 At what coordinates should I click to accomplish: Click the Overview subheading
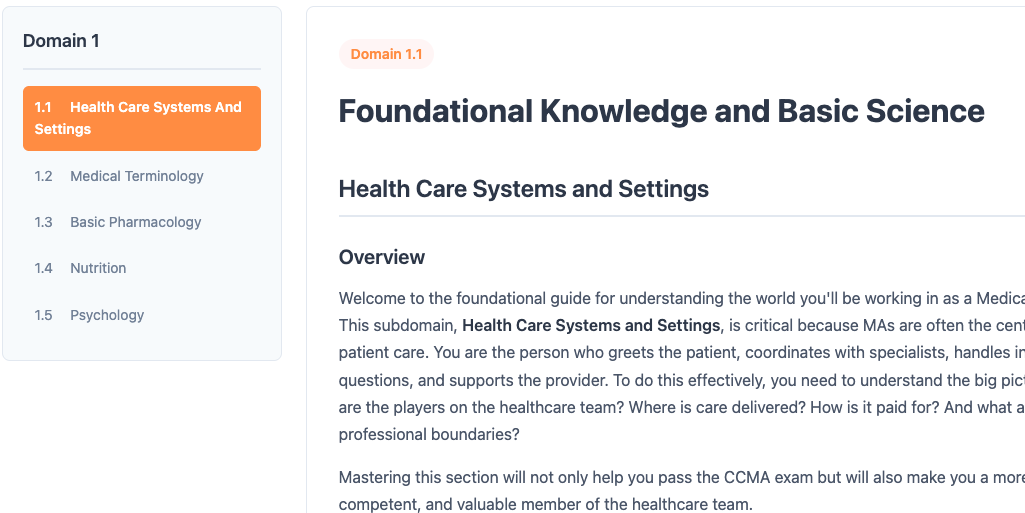[382, 257]
